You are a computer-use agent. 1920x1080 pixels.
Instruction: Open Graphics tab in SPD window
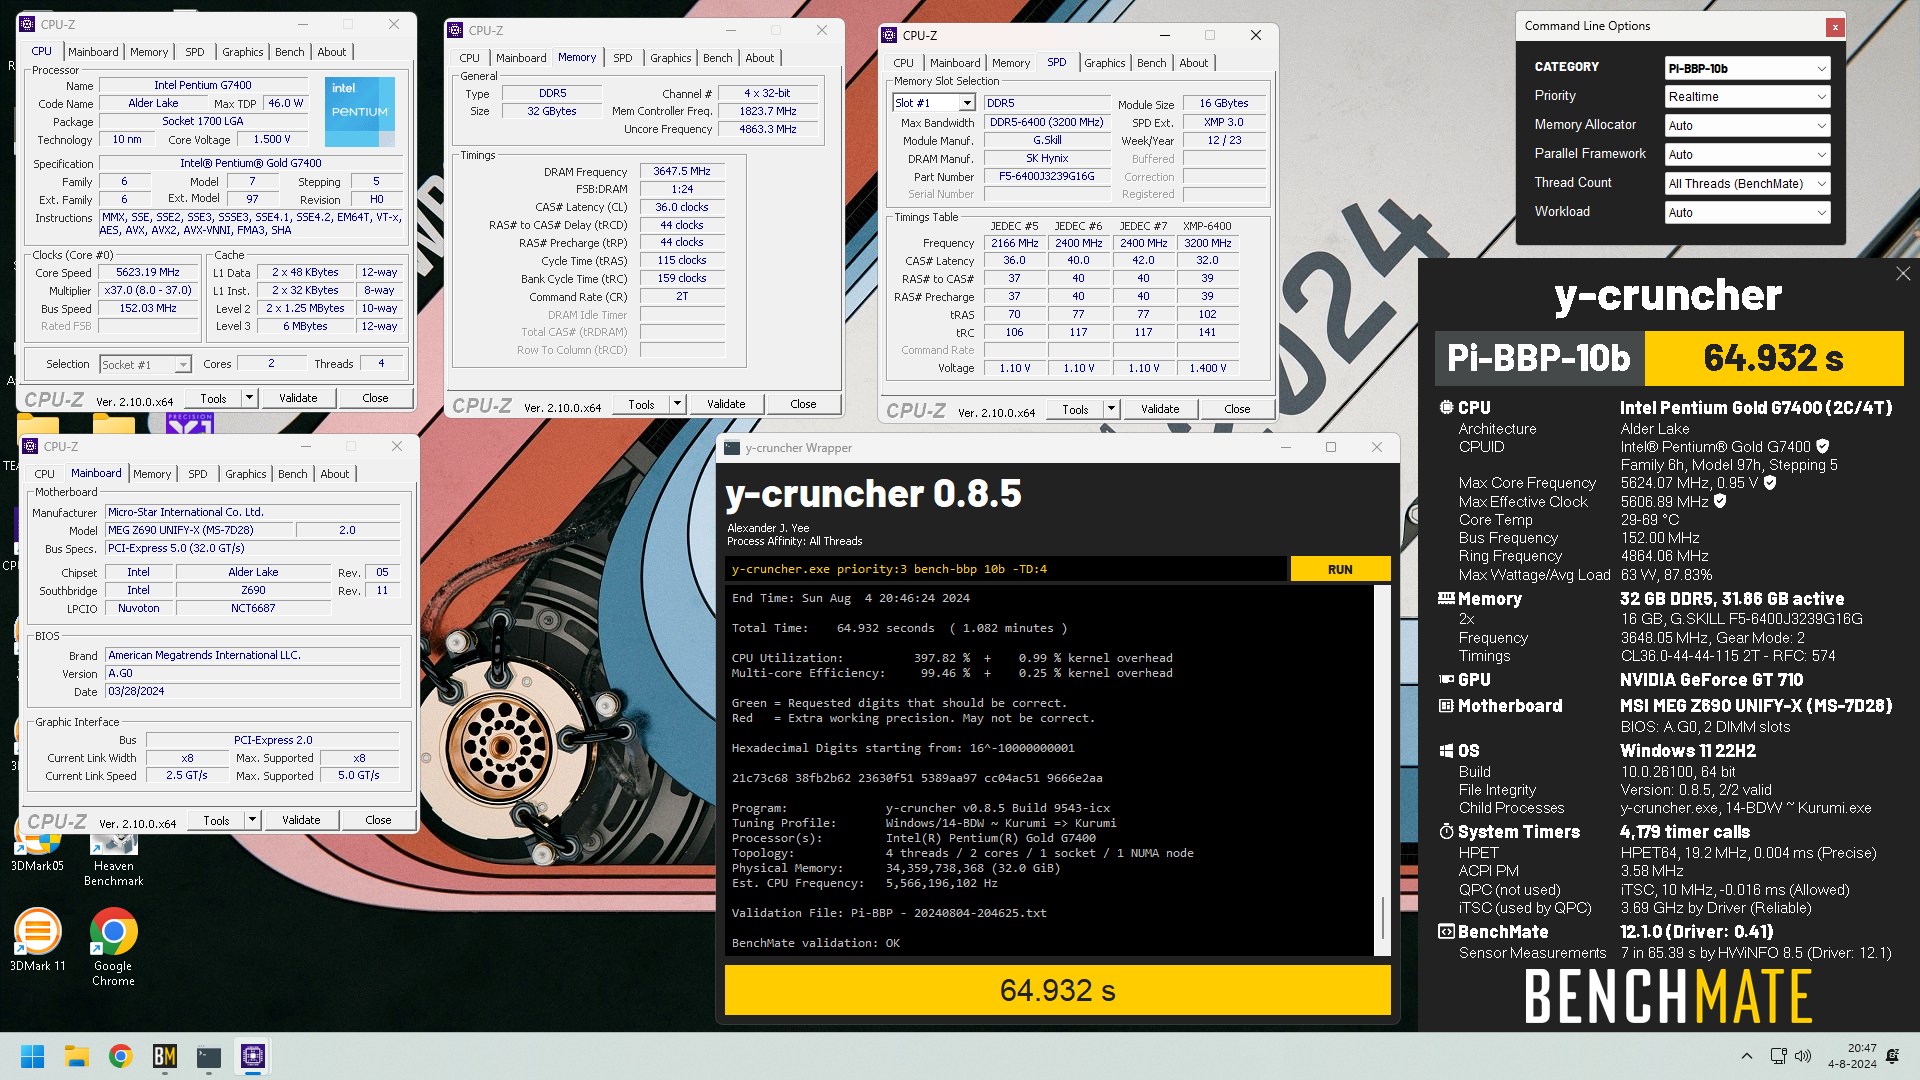(x=1104, y=63)
